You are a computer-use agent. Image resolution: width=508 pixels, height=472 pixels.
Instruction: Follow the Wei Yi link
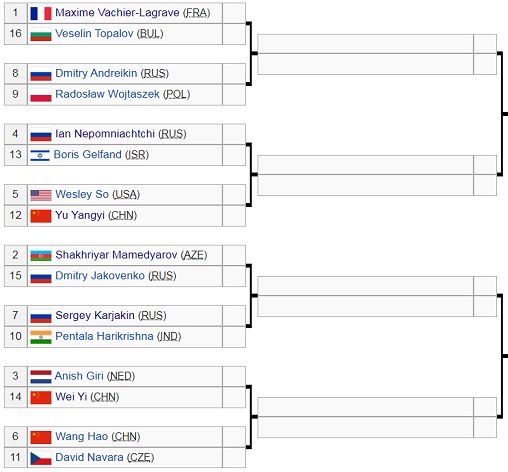(71, 397)
